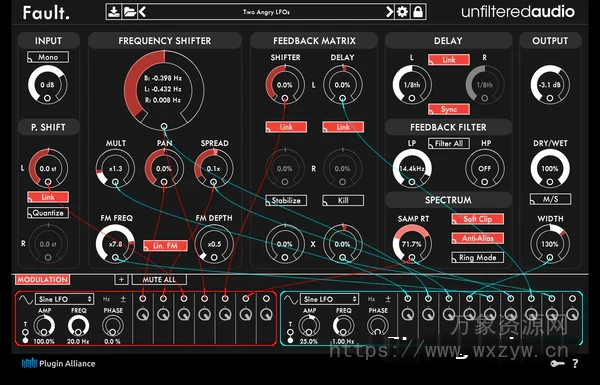The height and width of the screenshot is (385, 600).
Task: Click the WIDTH 130% knob
Action: point(550,244)
